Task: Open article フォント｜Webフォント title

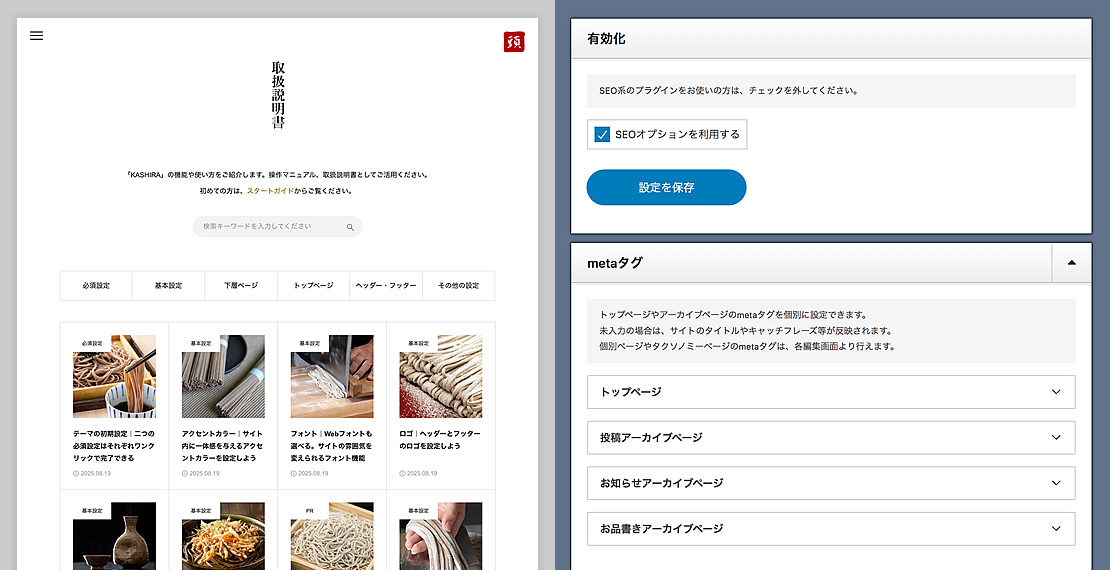Action: 332,445
